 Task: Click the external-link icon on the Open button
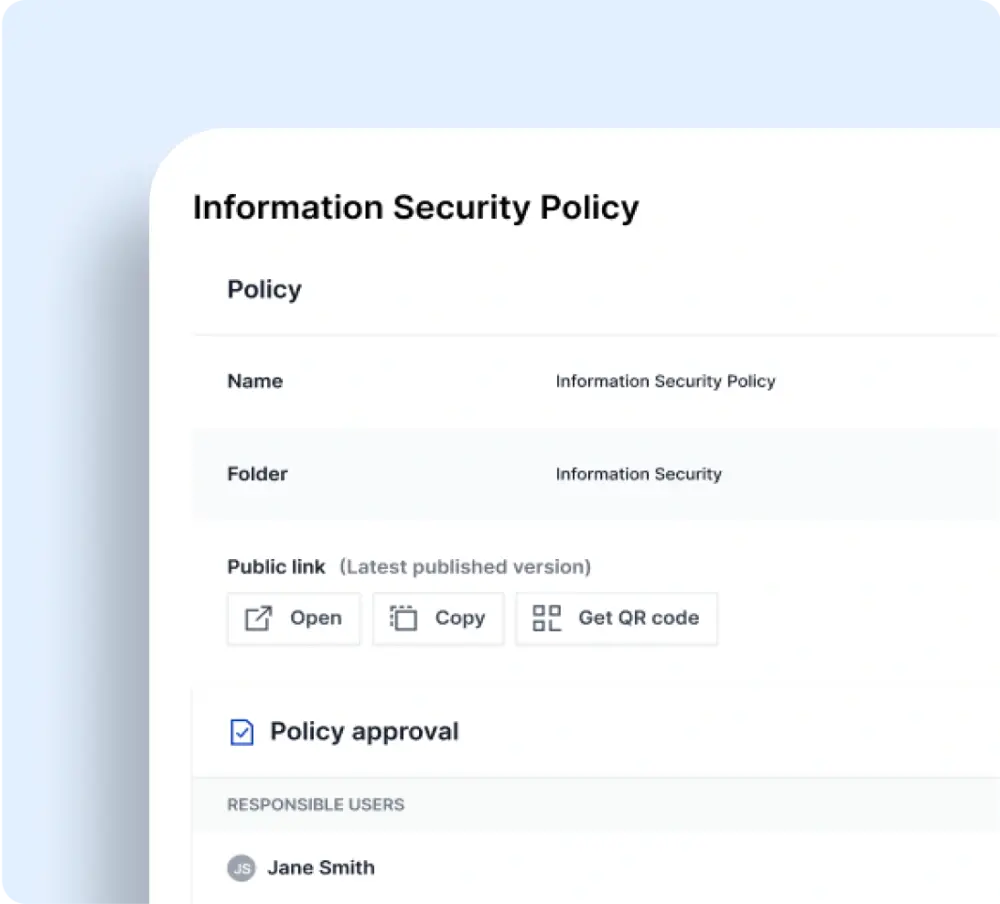click(x=258, y=619)
